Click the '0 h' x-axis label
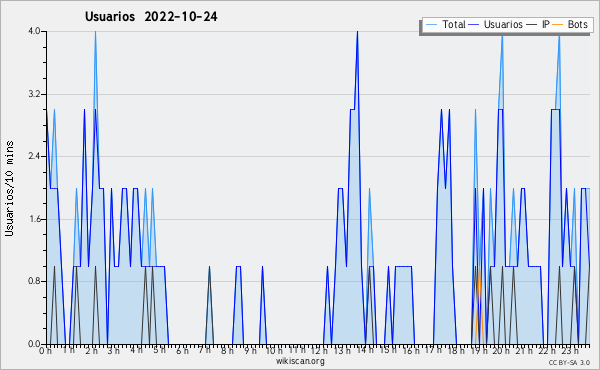The width and height of the screenshot is (600, 370). tap(45, 350)
